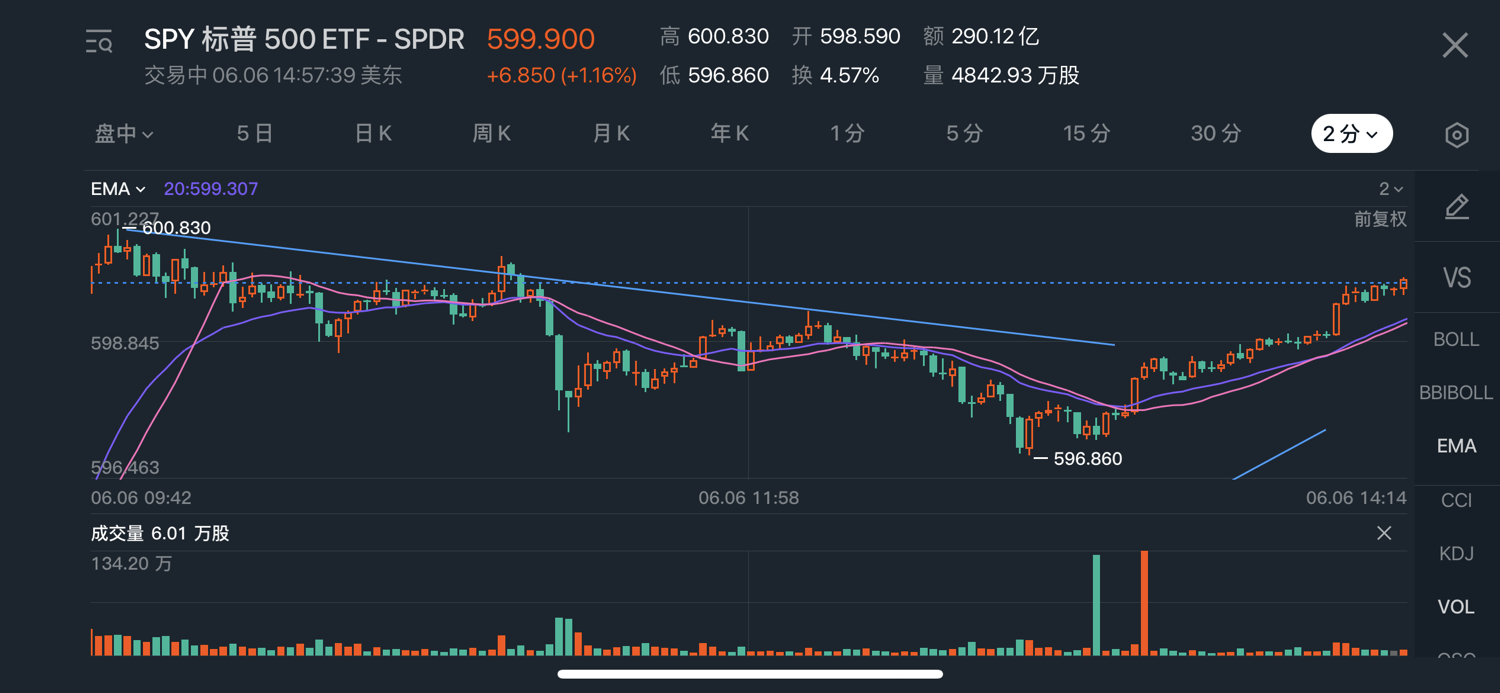This screenshot has height=693, width=1500.
Task: Click the SPY 标普 500 ETF title
Action: click(304, 39)
